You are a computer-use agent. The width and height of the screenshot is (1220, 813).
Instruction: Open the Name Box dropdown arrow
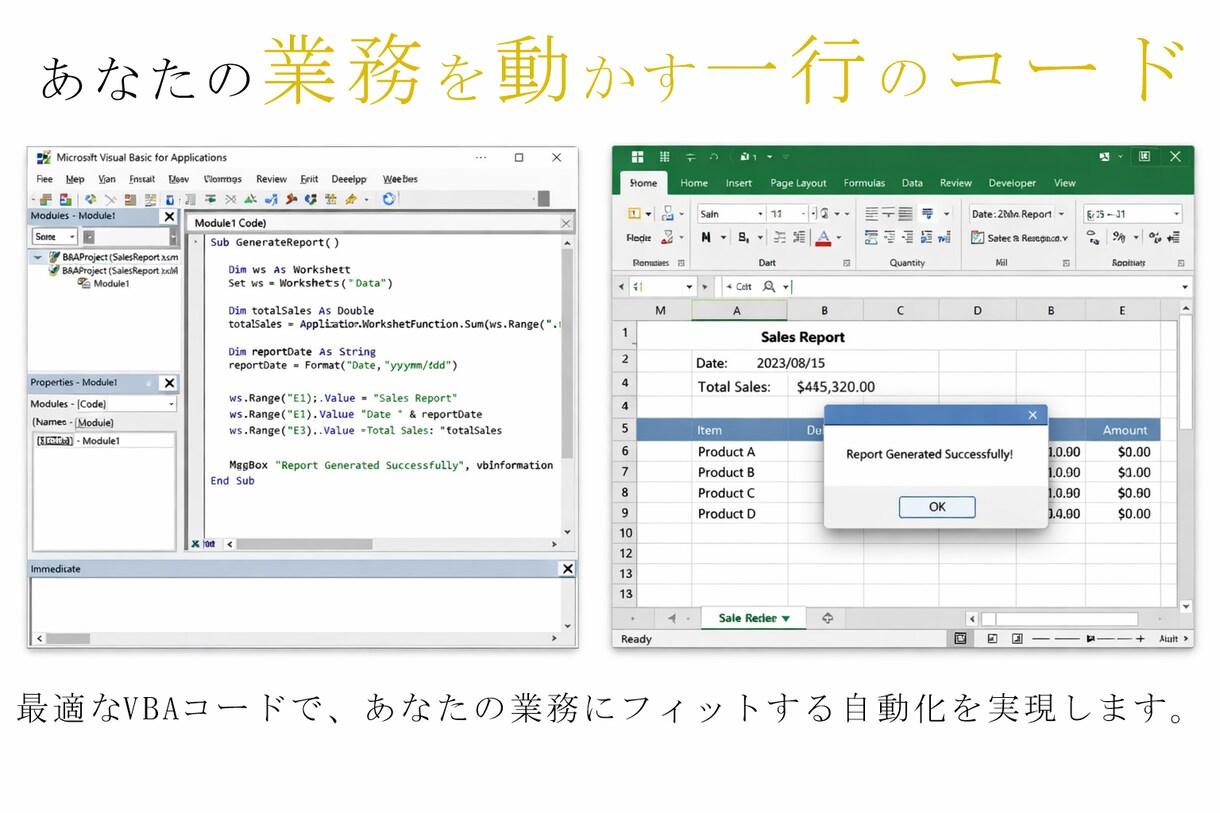click(690, 287)
